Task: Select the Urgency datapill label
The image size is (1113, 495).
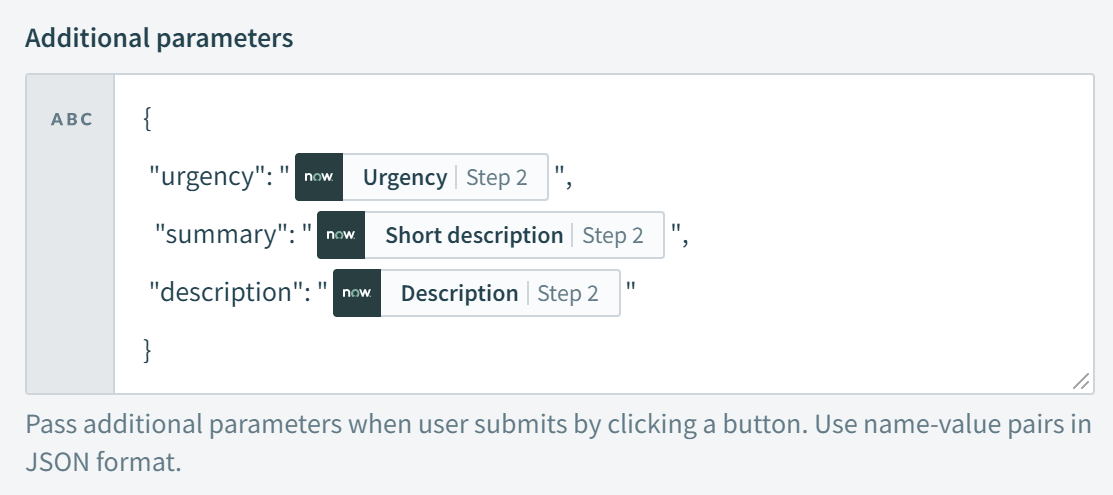Action: click(x=404, y=177)
